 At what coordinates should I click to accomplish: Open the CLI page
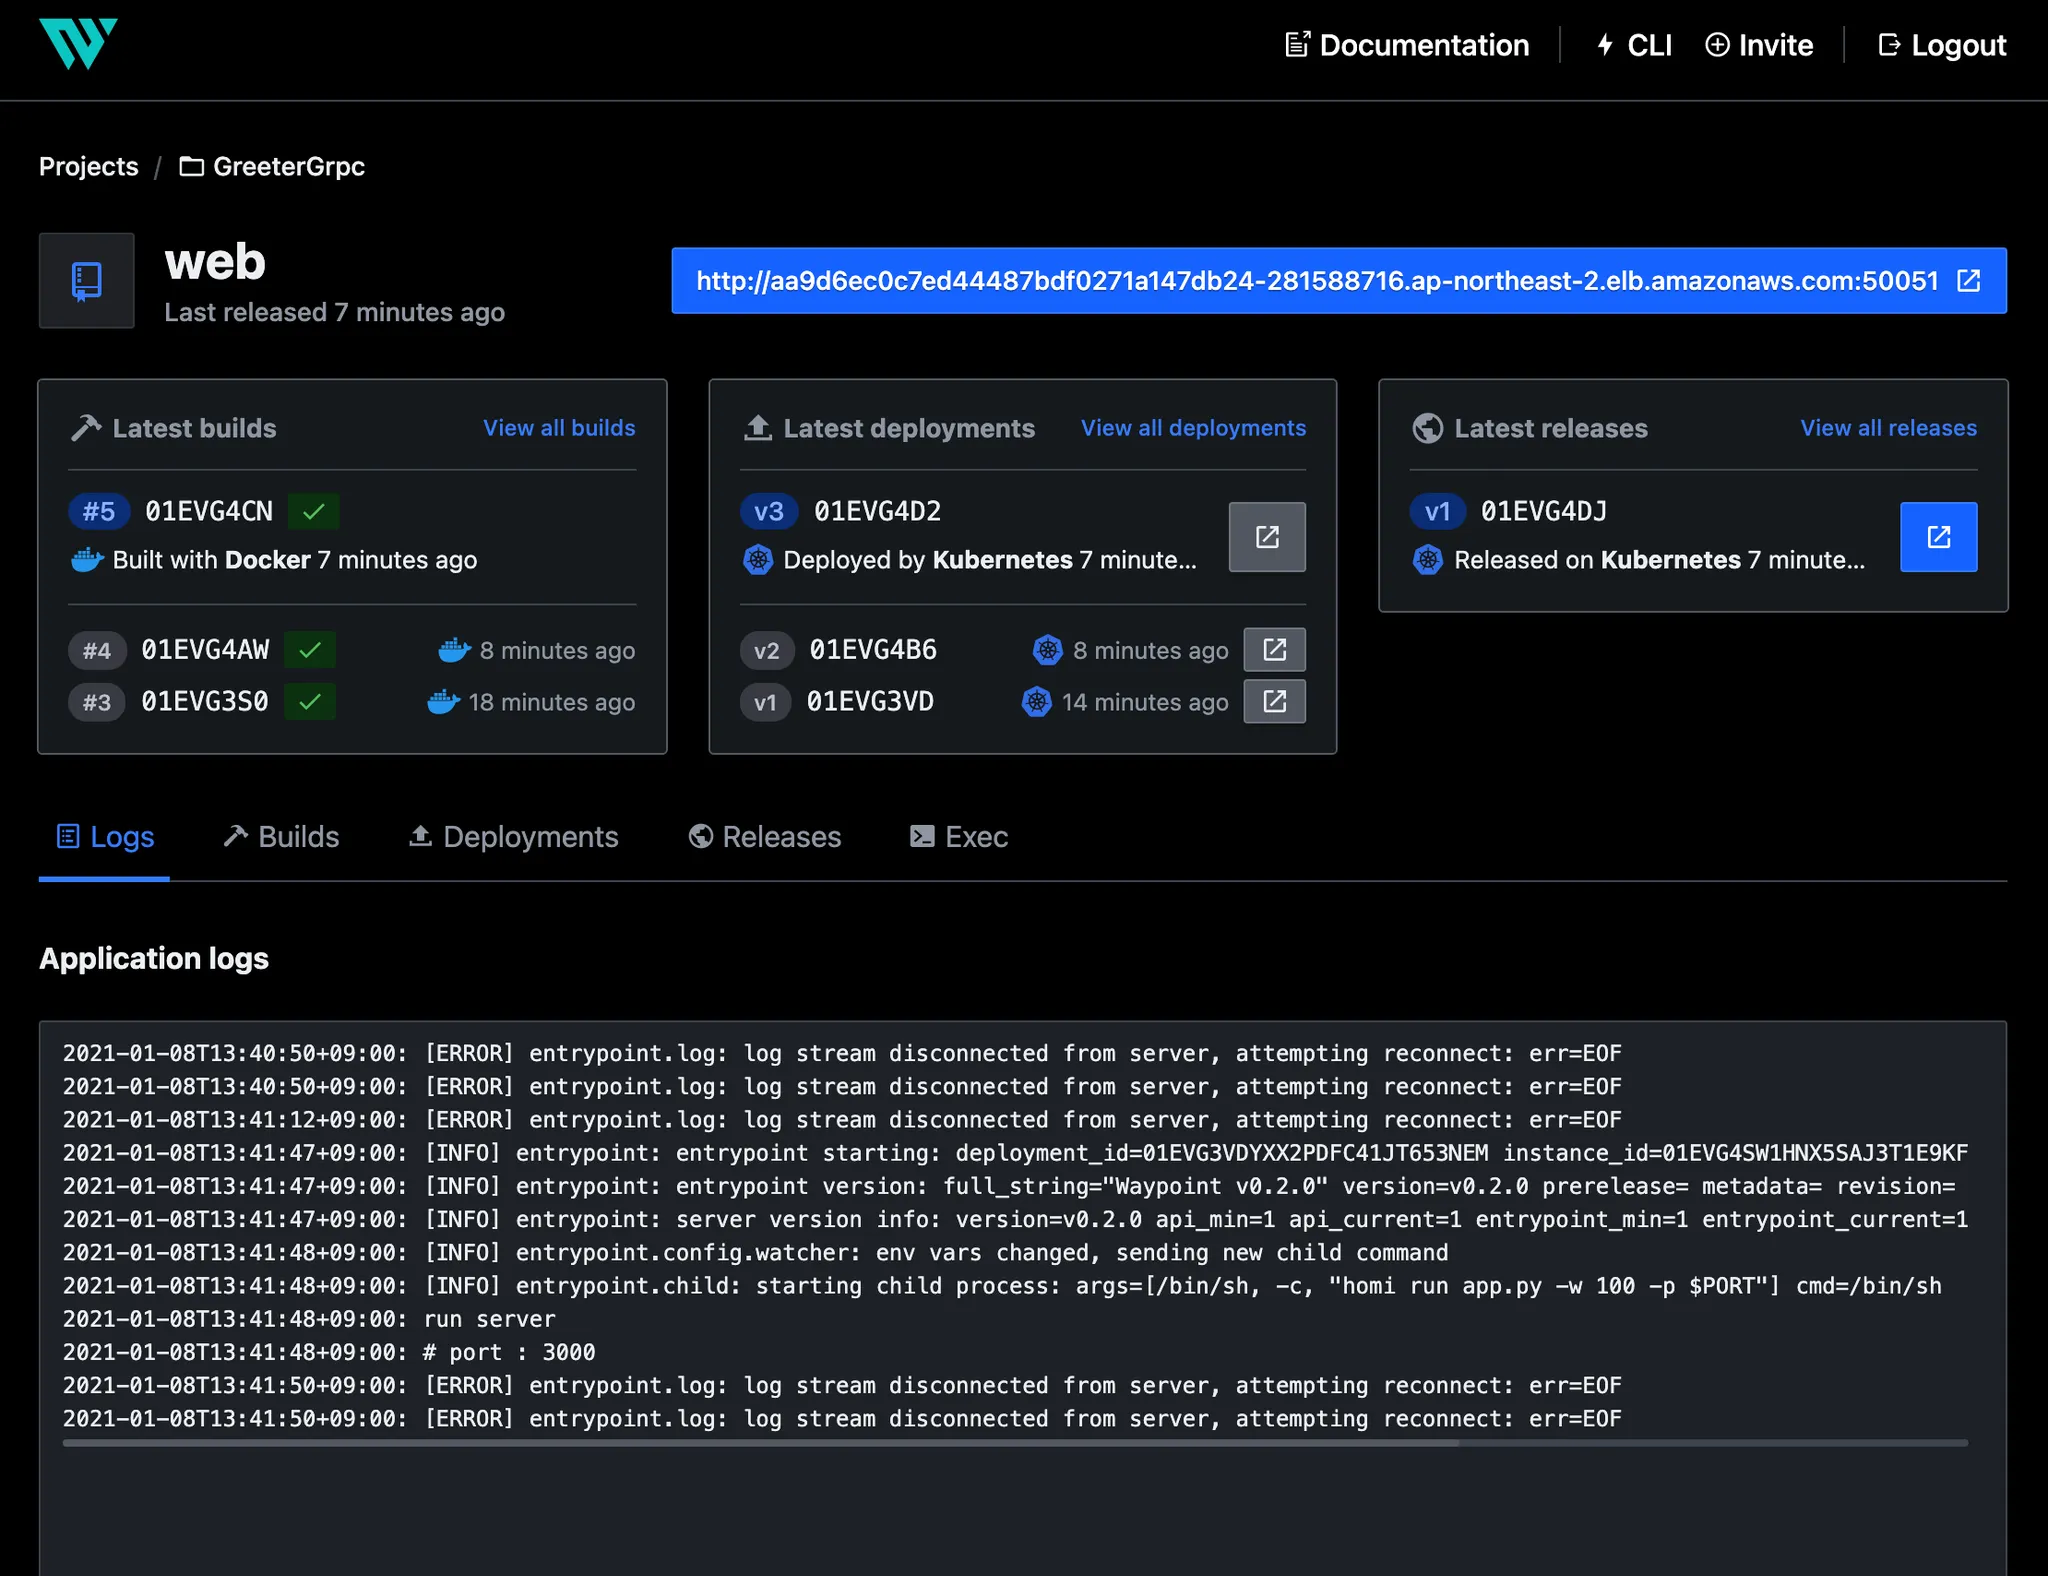click(x=1634, y=45)
